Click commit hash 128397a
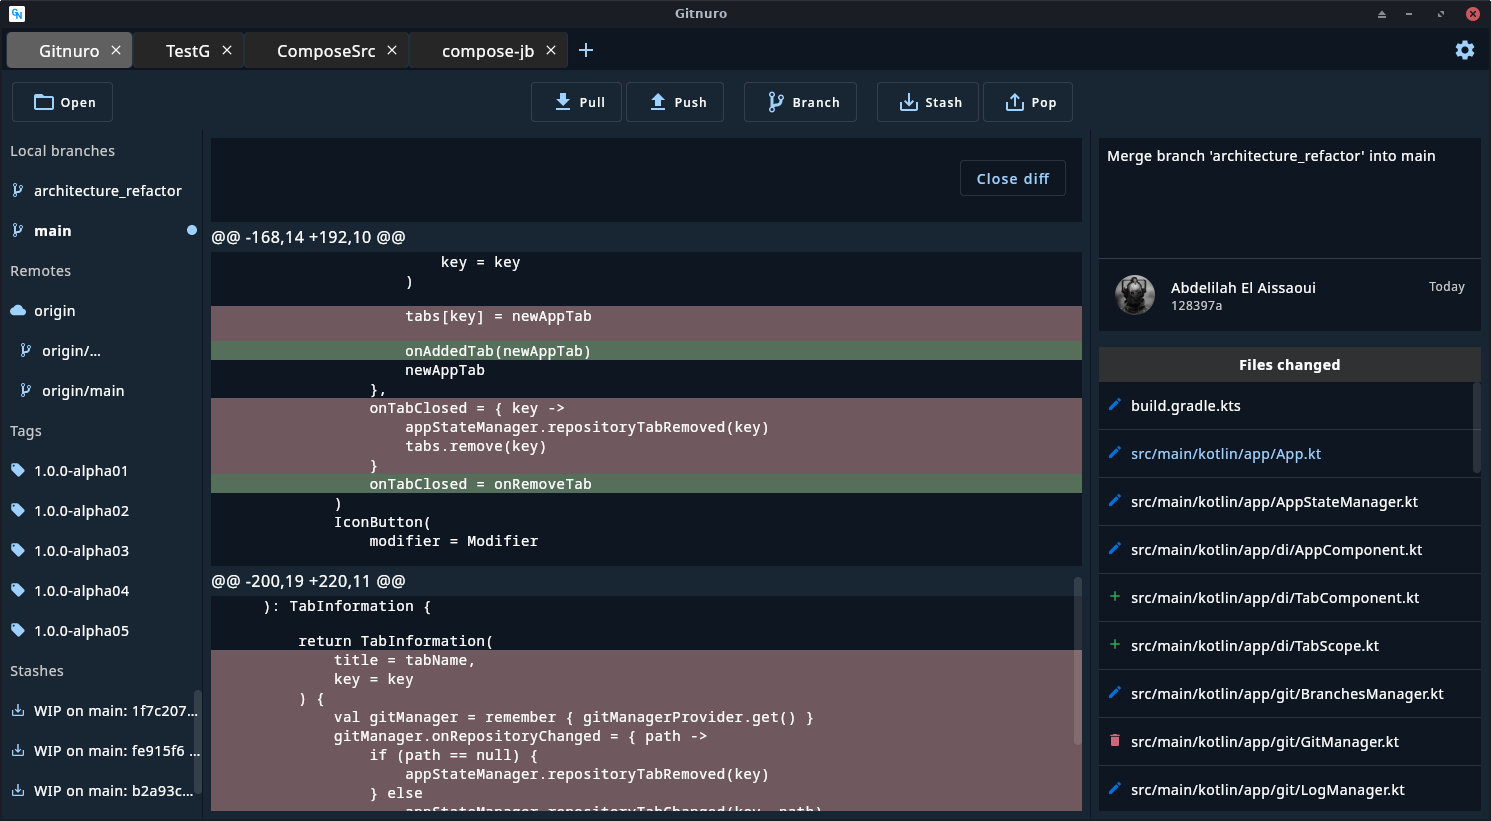Viewport: 1491px width, 821px height. (1196, 306)
